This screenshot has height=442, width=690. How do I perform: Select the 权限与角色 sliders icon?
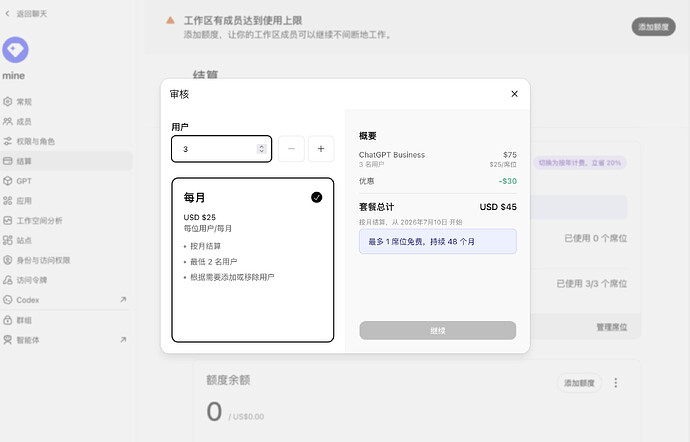click(x=7, y=141)
